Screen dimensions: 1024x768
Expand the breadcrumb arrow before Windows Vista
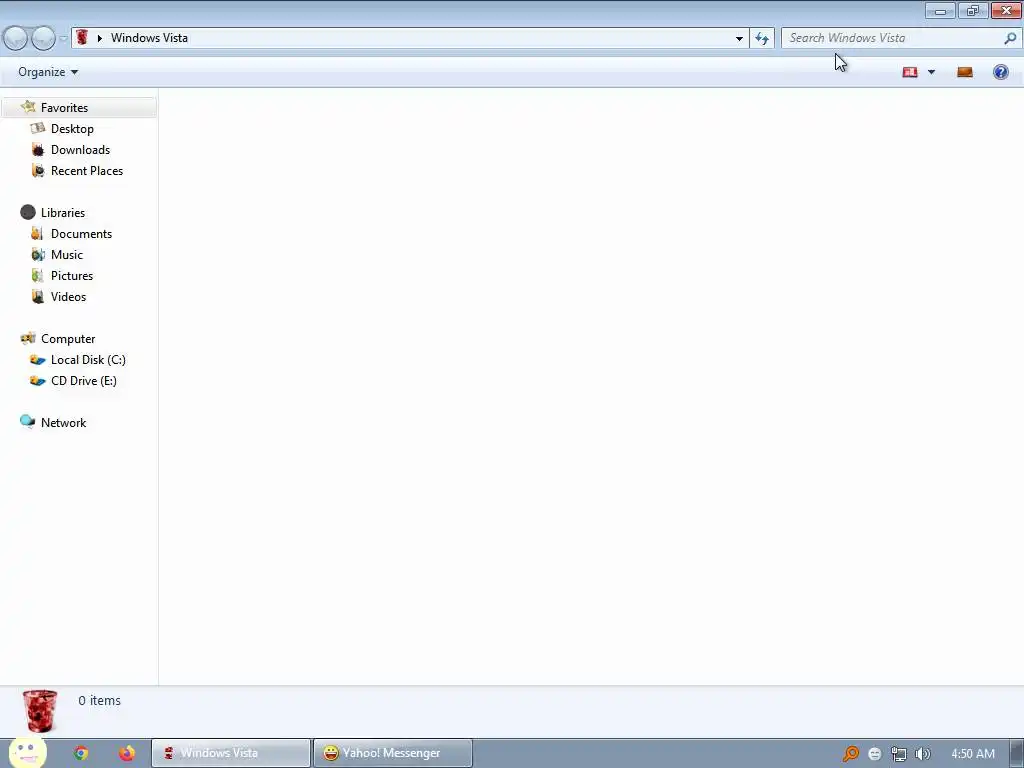pyautogui.click(x=100, y=38)
